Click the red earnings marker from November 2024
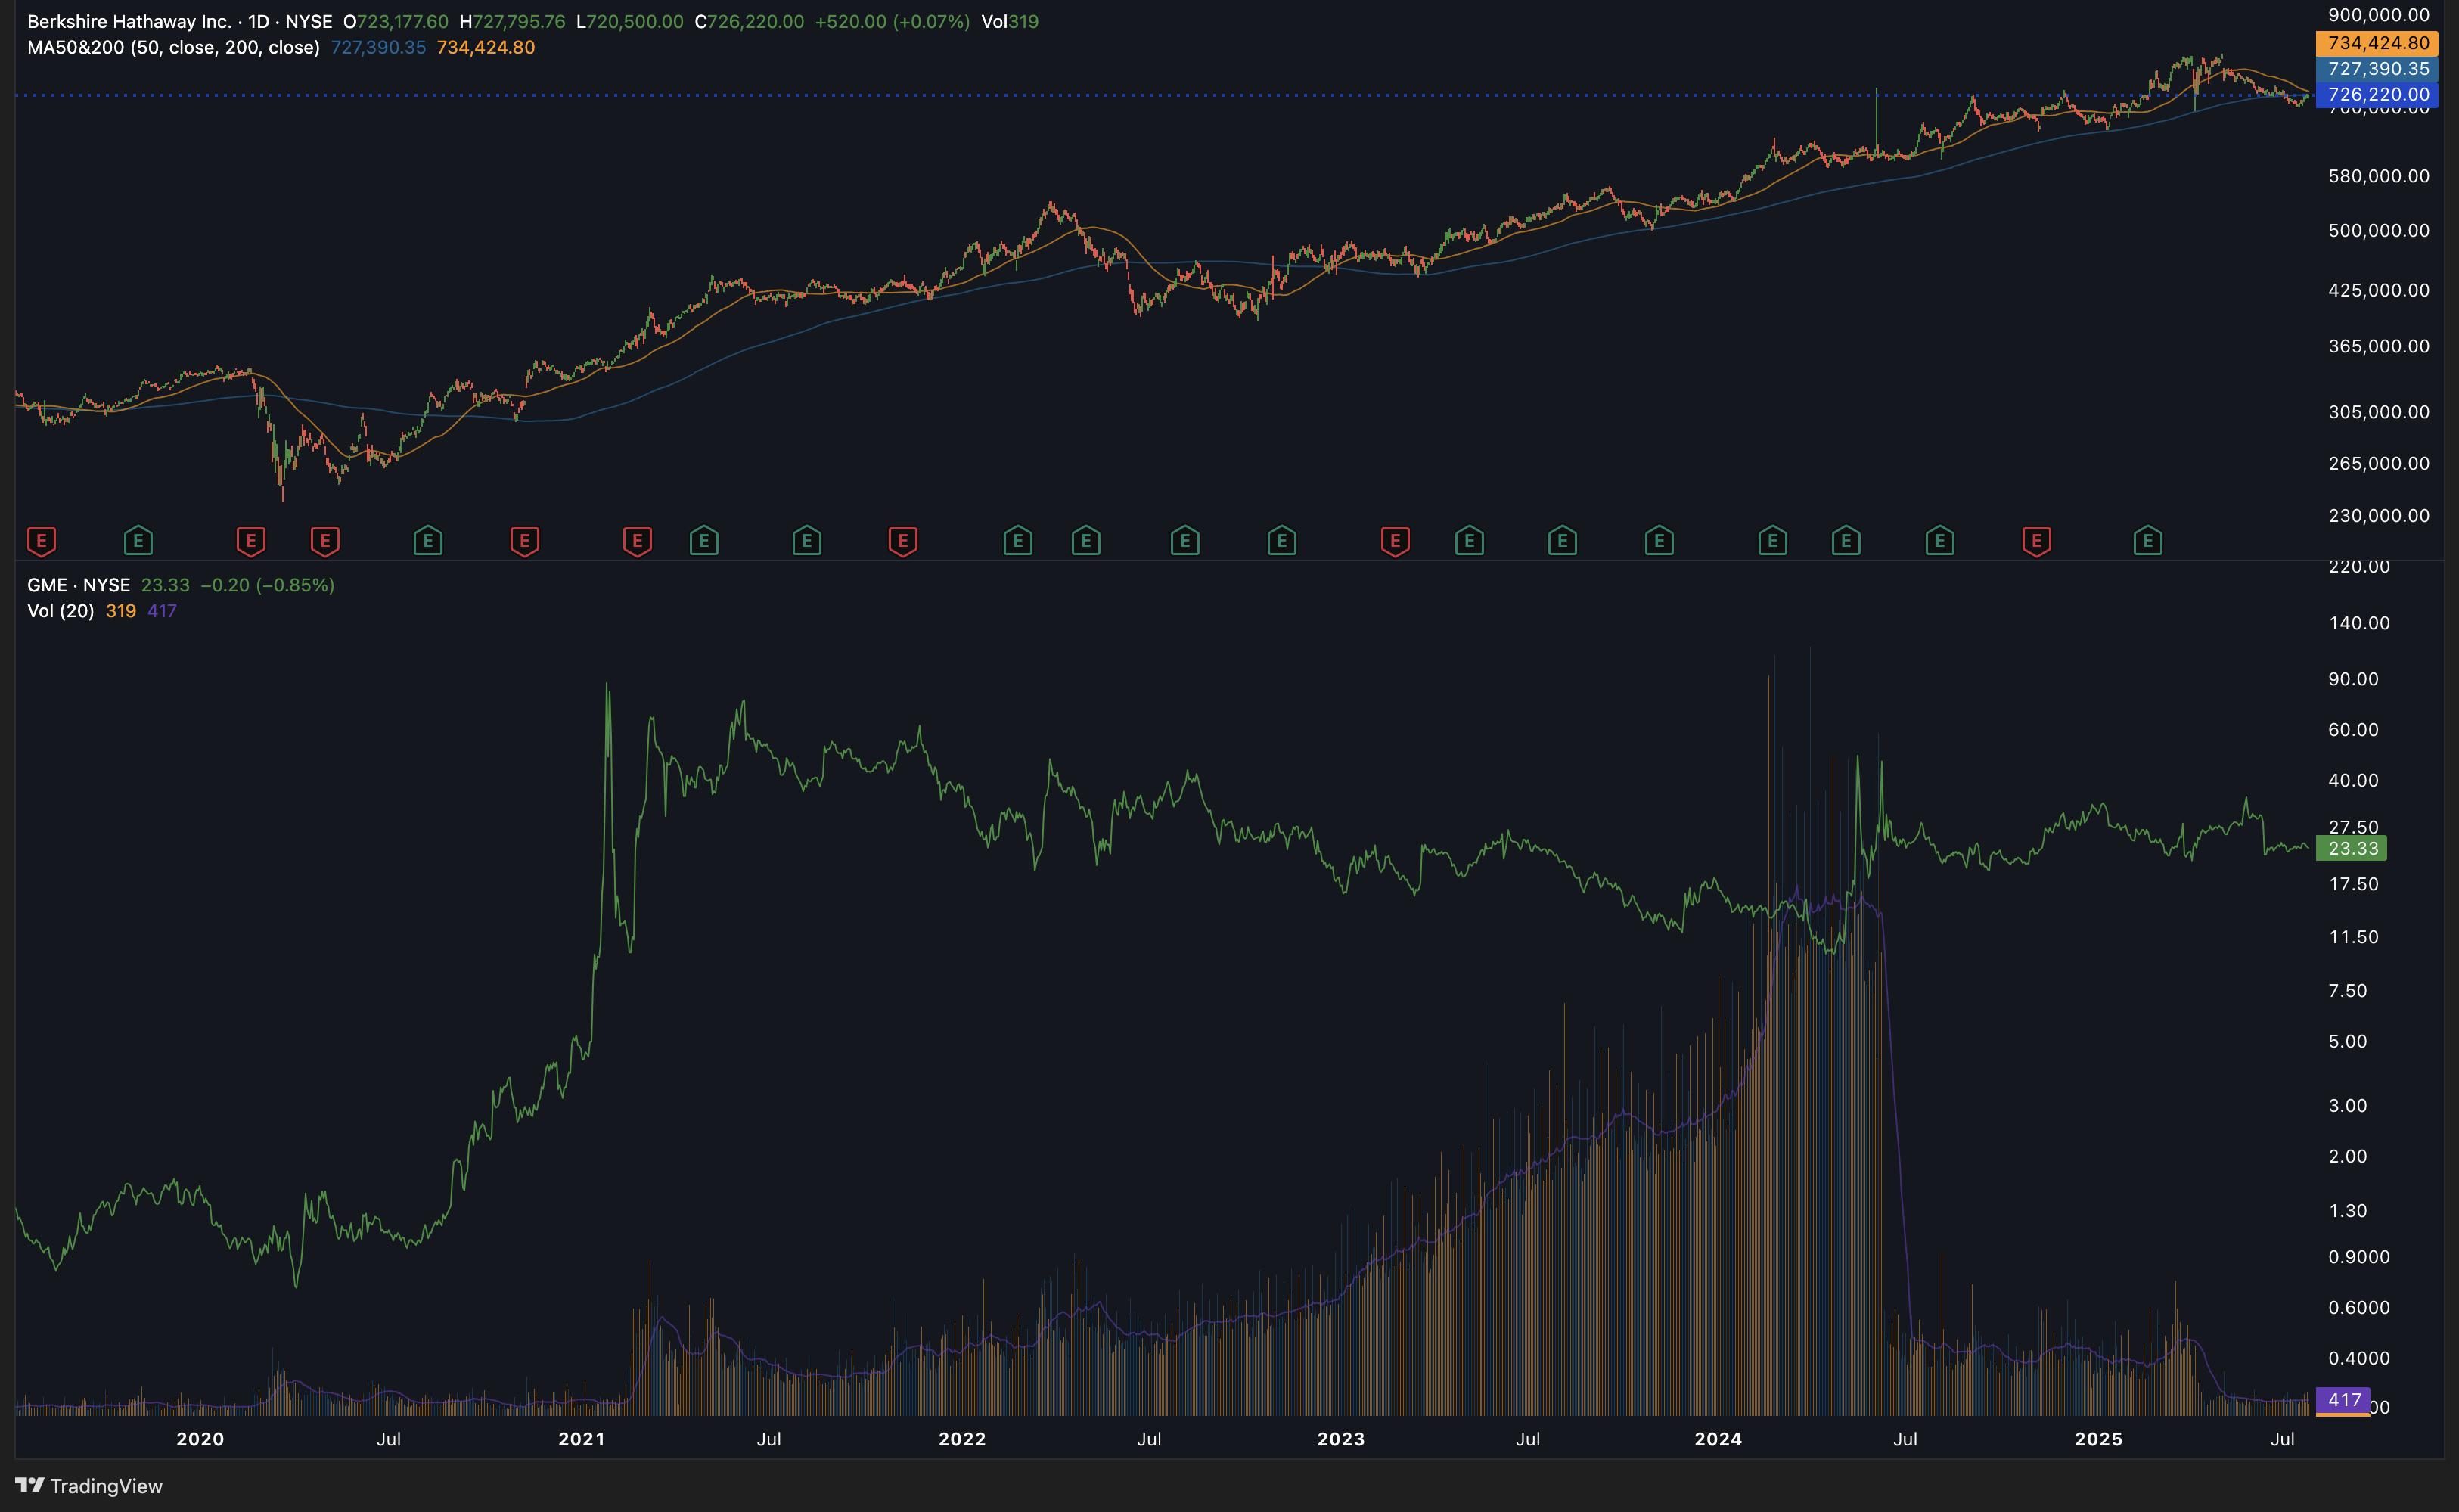This screenshot has height=1512, width=2459. (2036, 541)
